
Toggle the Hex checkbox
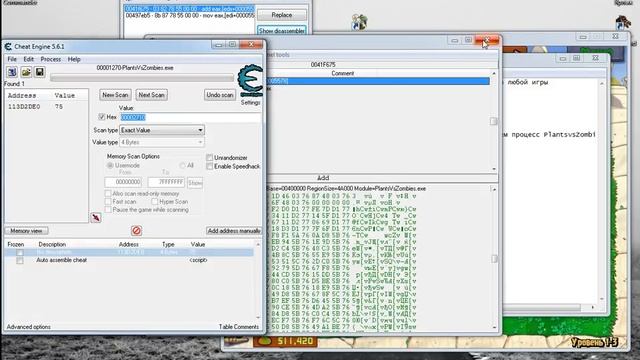point(102,117)
